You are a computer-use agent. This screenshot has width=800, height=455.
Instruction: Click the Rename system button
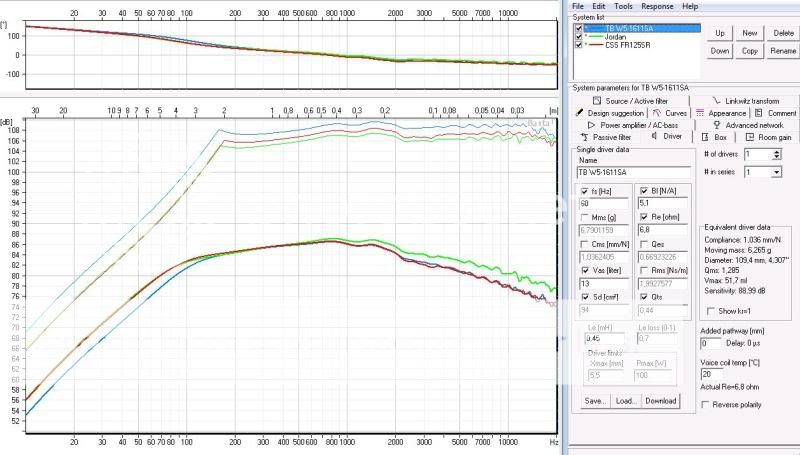coord(783,50)
